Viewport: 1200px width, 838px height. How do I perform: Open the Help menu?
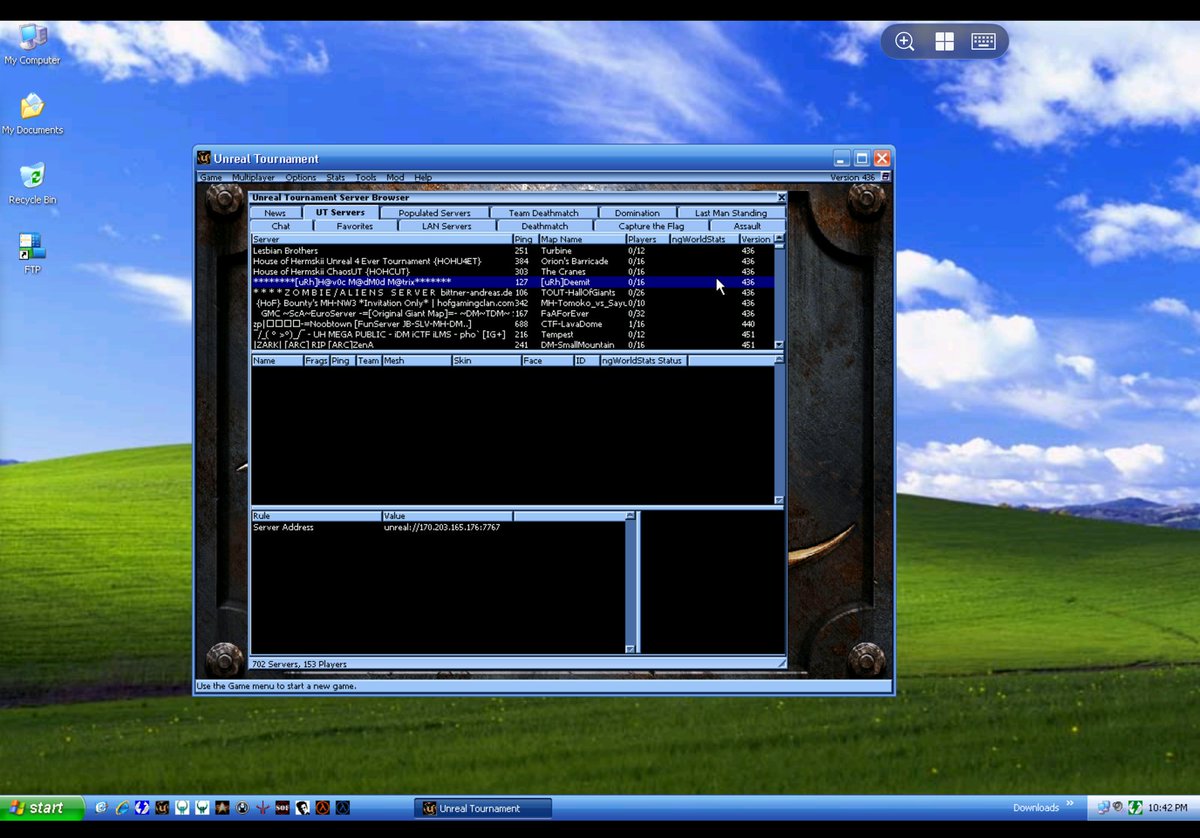point(423,177)
